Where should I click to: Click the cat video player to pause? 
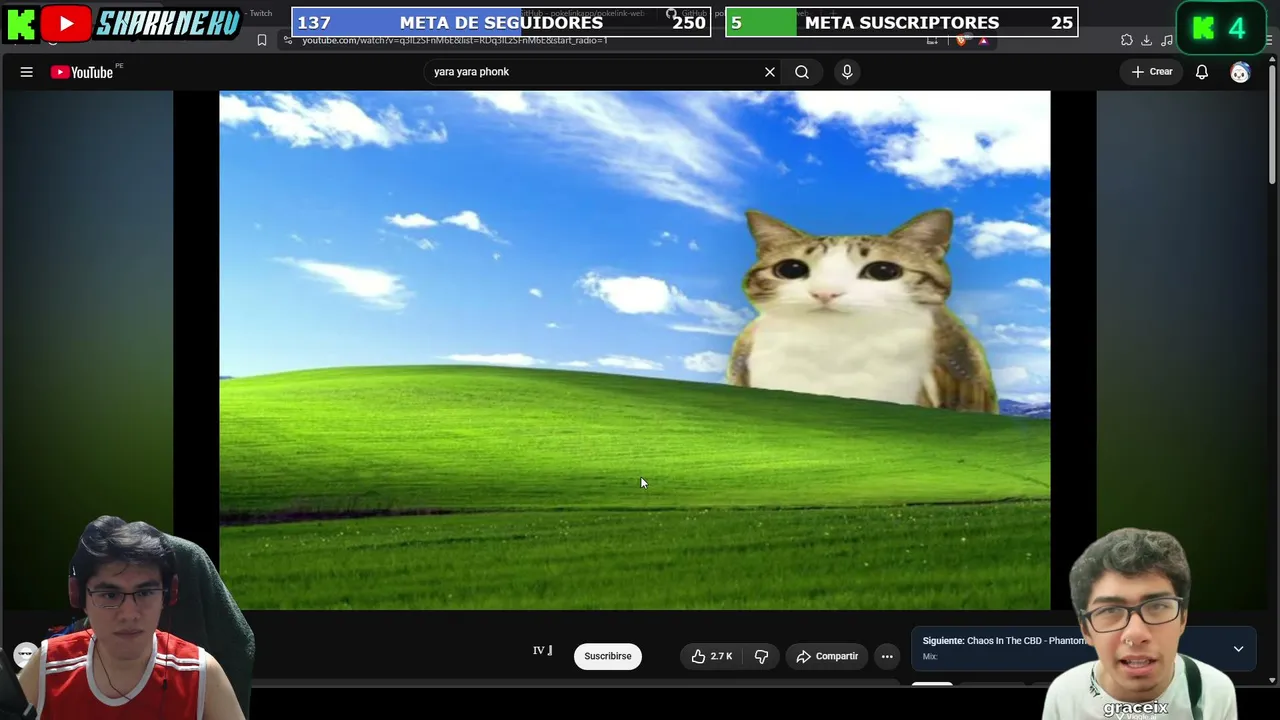click(x=635, y=350)
